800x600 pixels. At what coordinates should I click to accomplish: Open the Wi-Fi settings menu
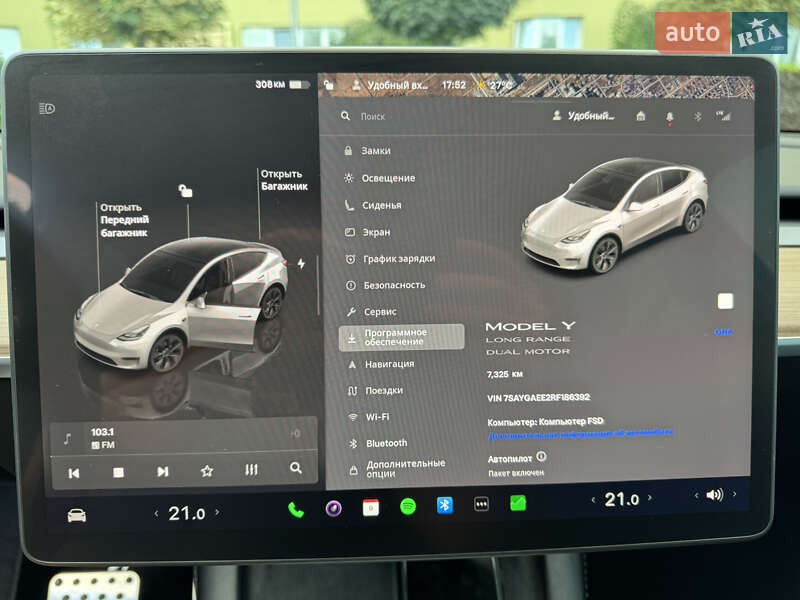(x=369, y=417)
